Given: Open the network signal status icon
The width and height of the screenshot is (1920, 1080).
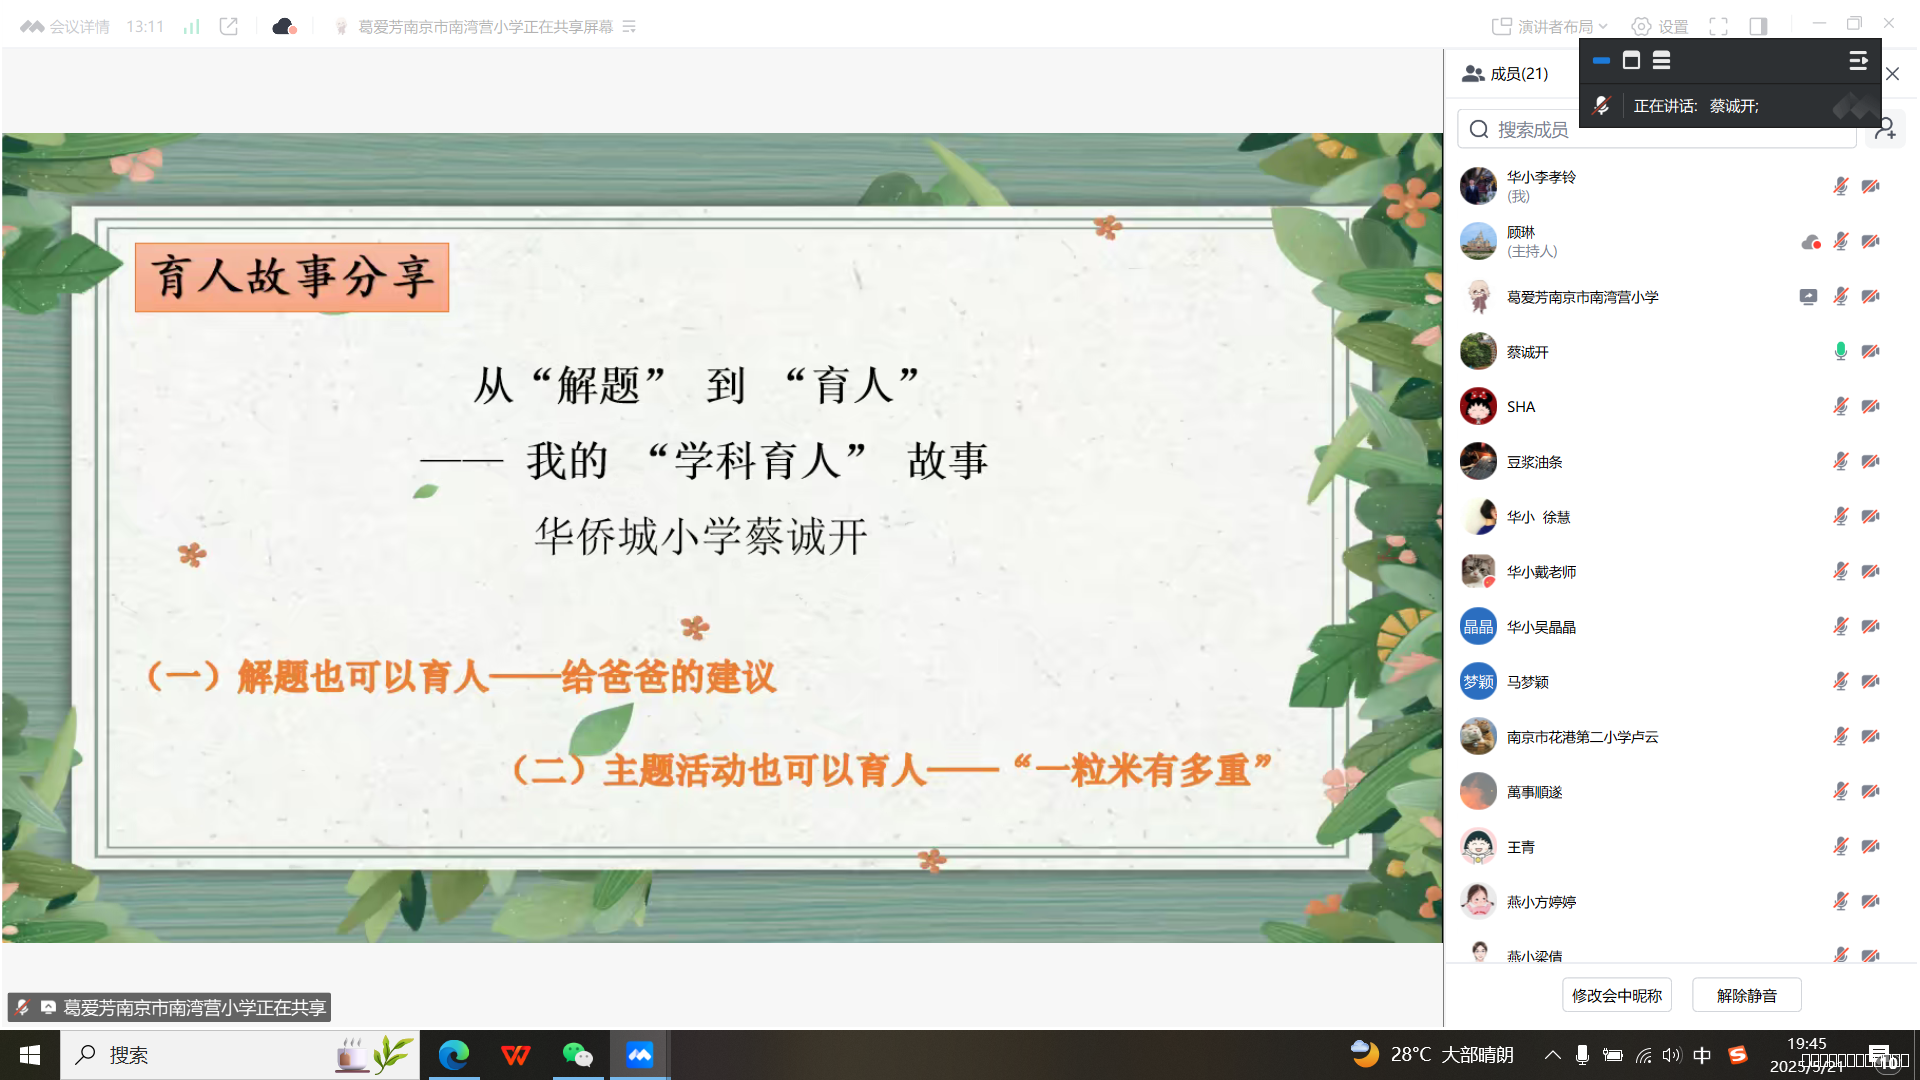Looking at the screenshot, I should pos(191,27).
